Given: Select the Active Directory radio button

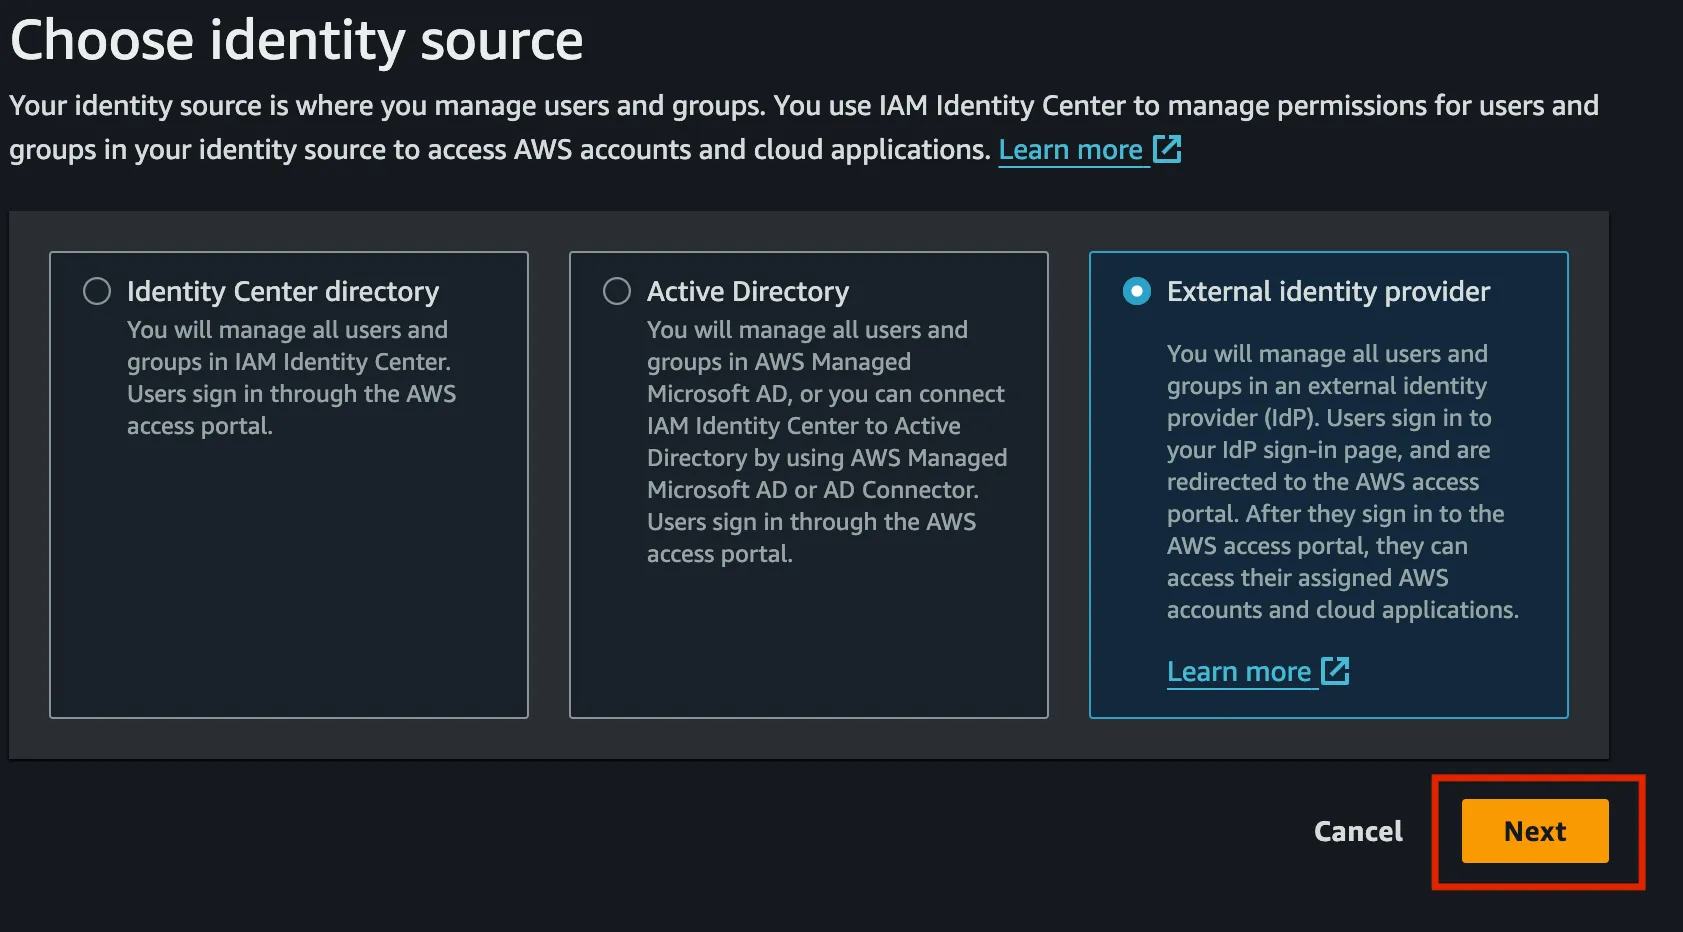Looking at the screenshot, I should (617, 291).
